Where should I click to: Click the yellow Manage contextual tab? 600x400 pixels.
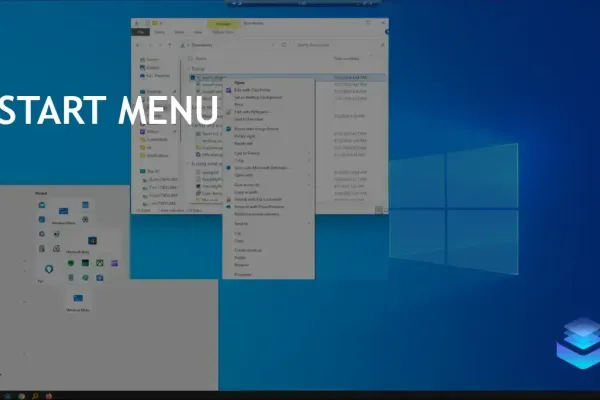(x=223, y=24)
